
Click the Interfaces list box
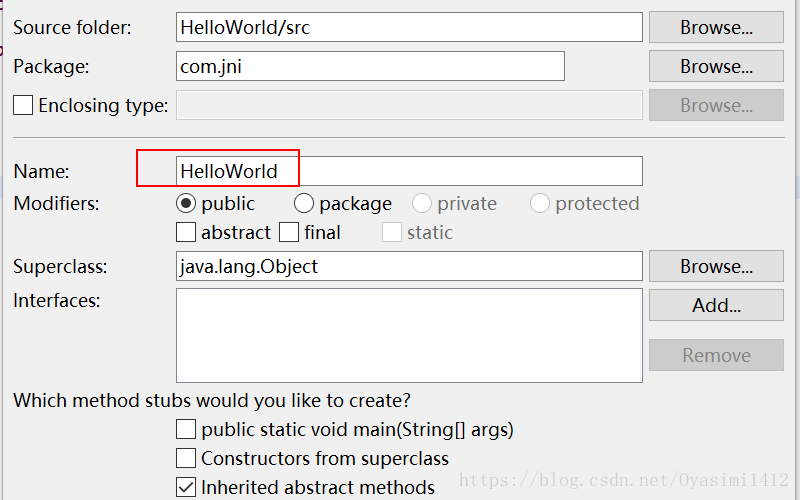[409, 335]
